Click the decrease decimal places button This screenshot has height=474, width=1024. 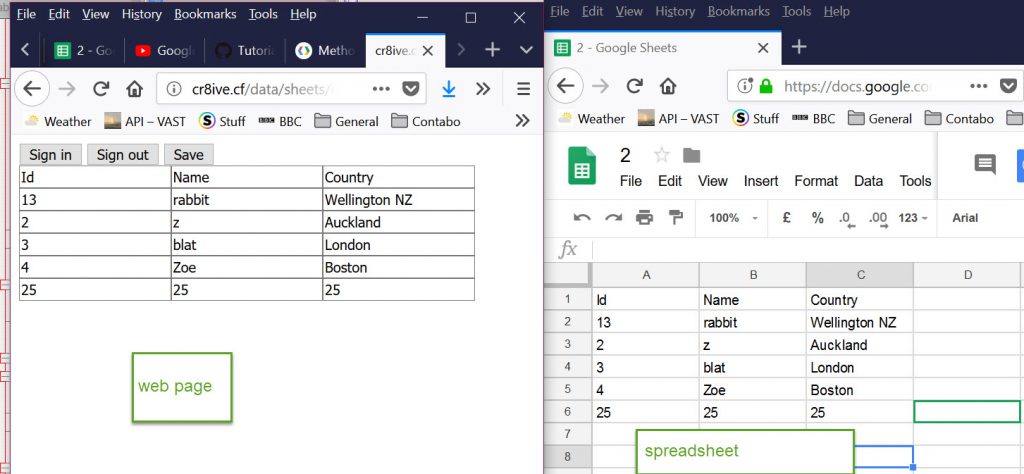click(x=846, y=218)
